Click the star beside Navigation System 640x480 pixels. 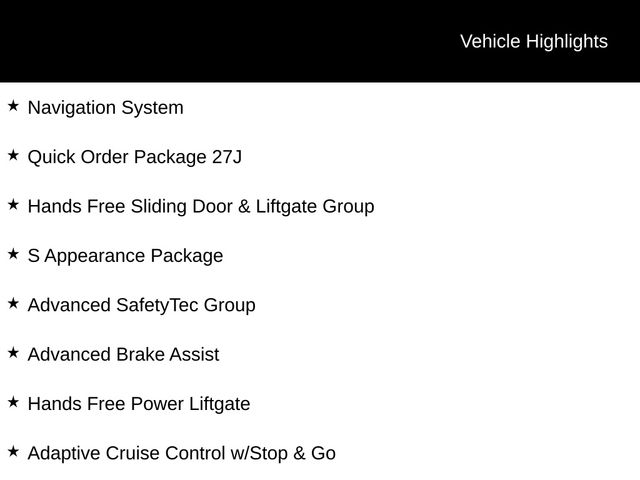(13, 105)
